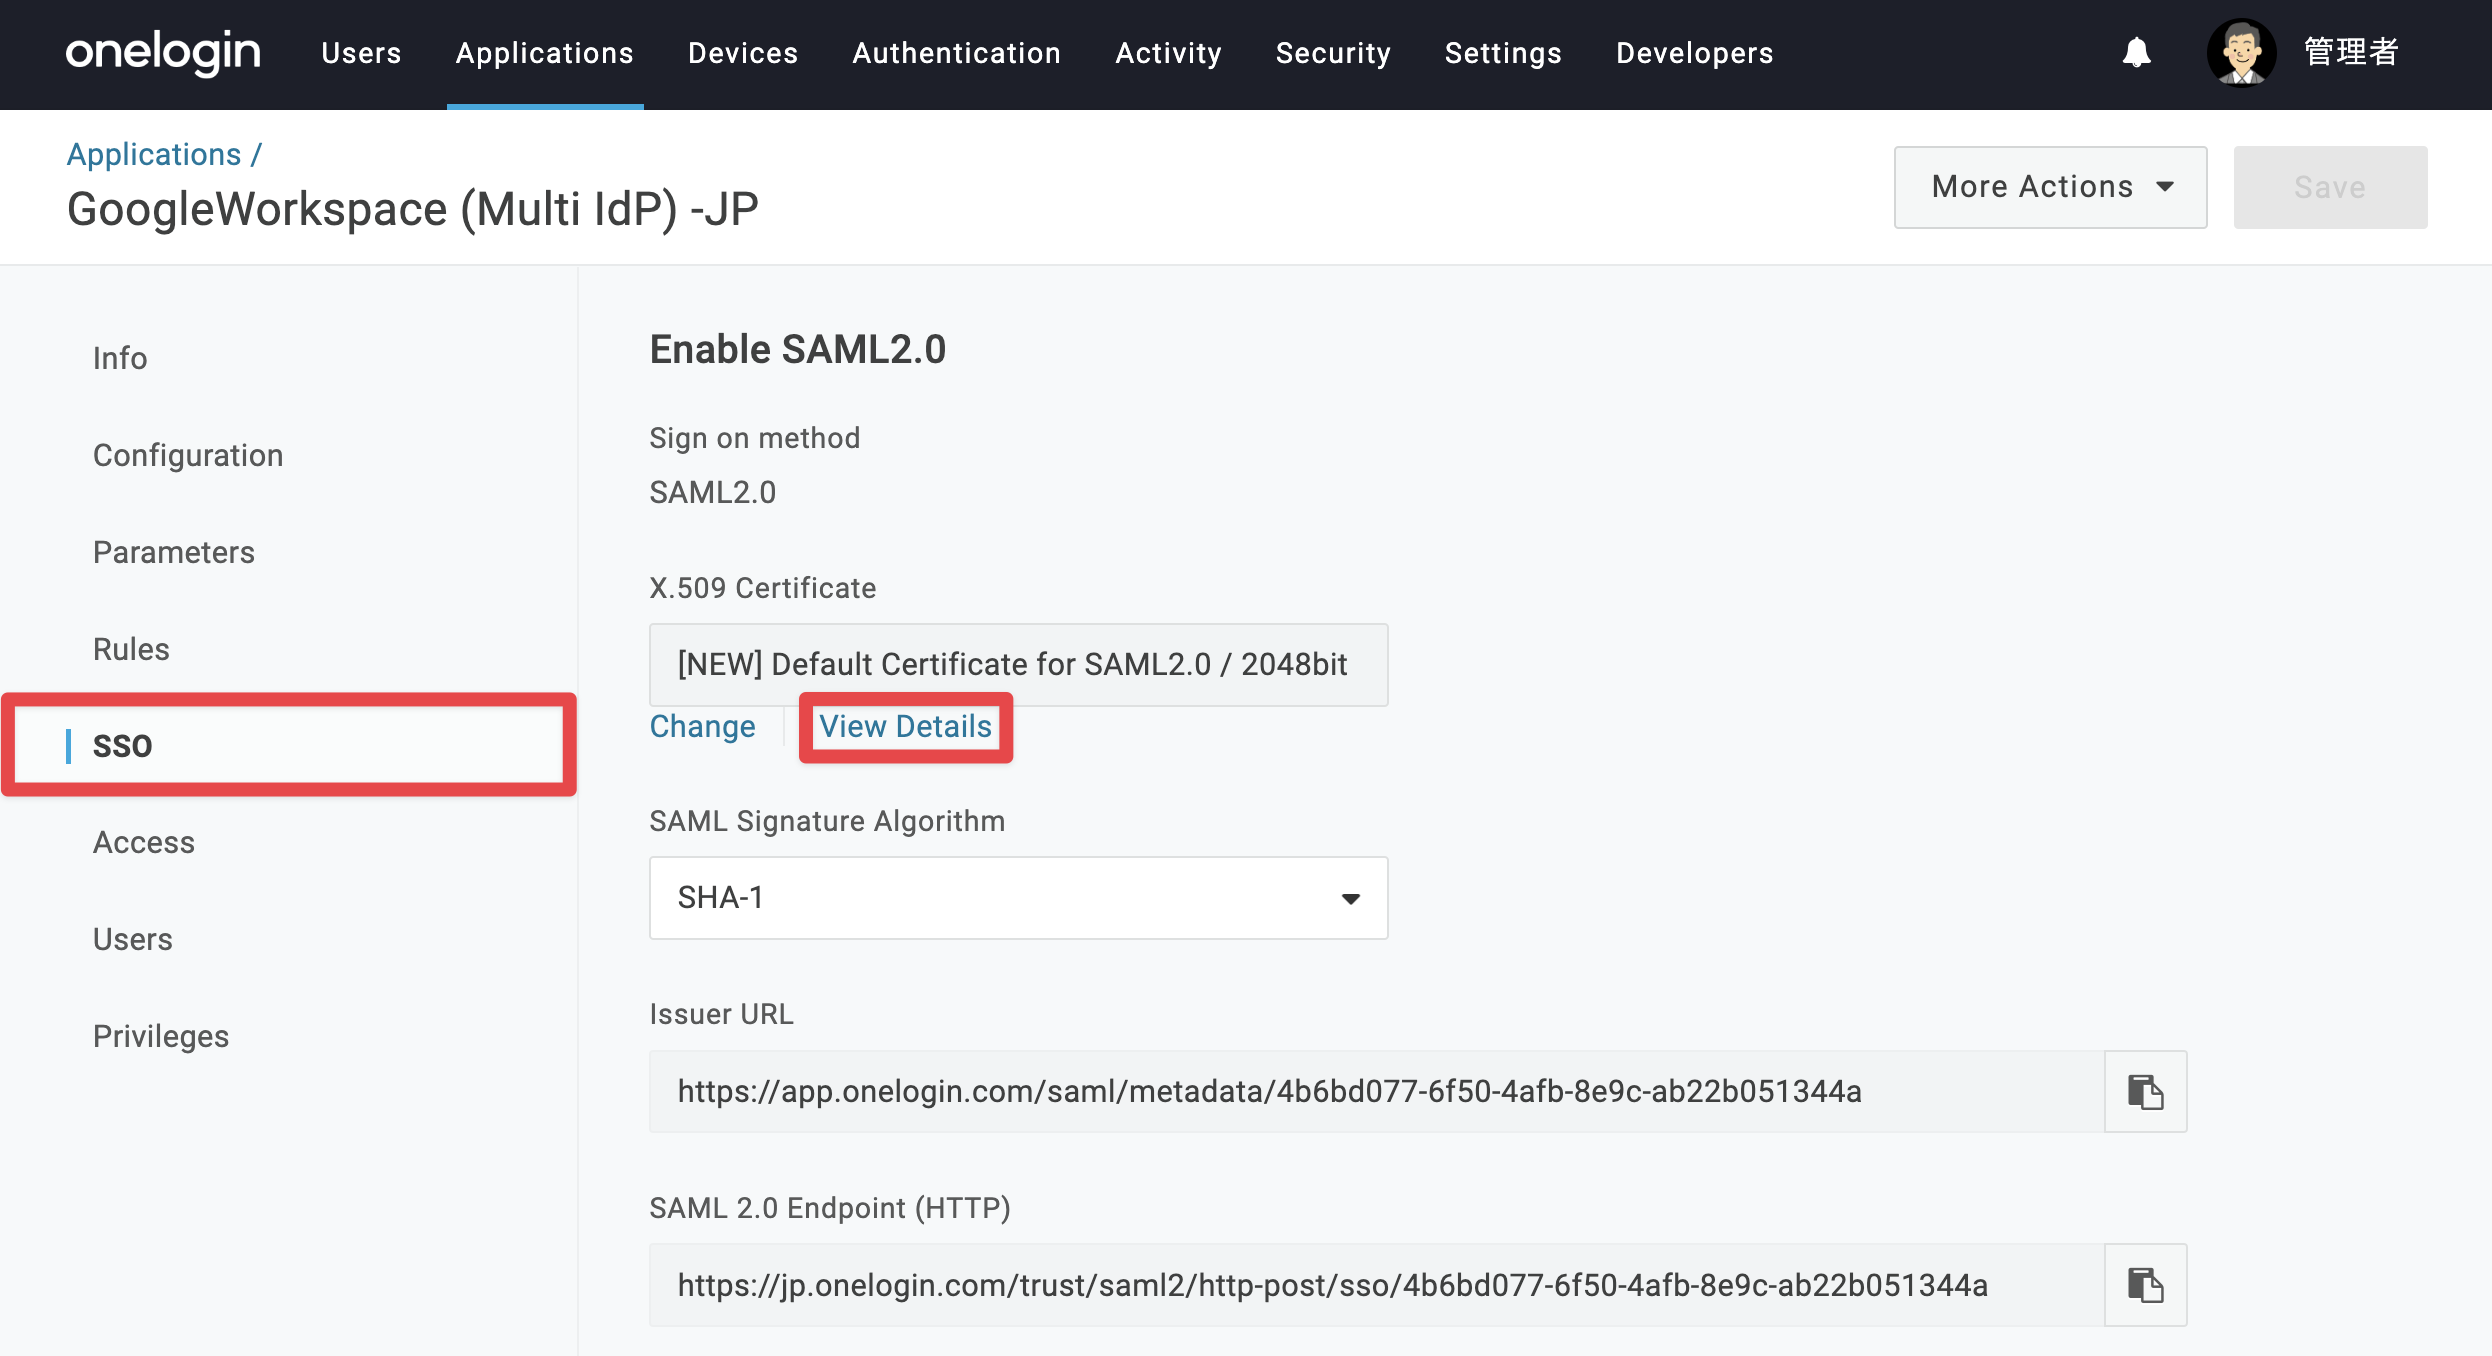Click the 'SAML2.0' sign on method value
2492x1356 pixels.
click(713, 492)
